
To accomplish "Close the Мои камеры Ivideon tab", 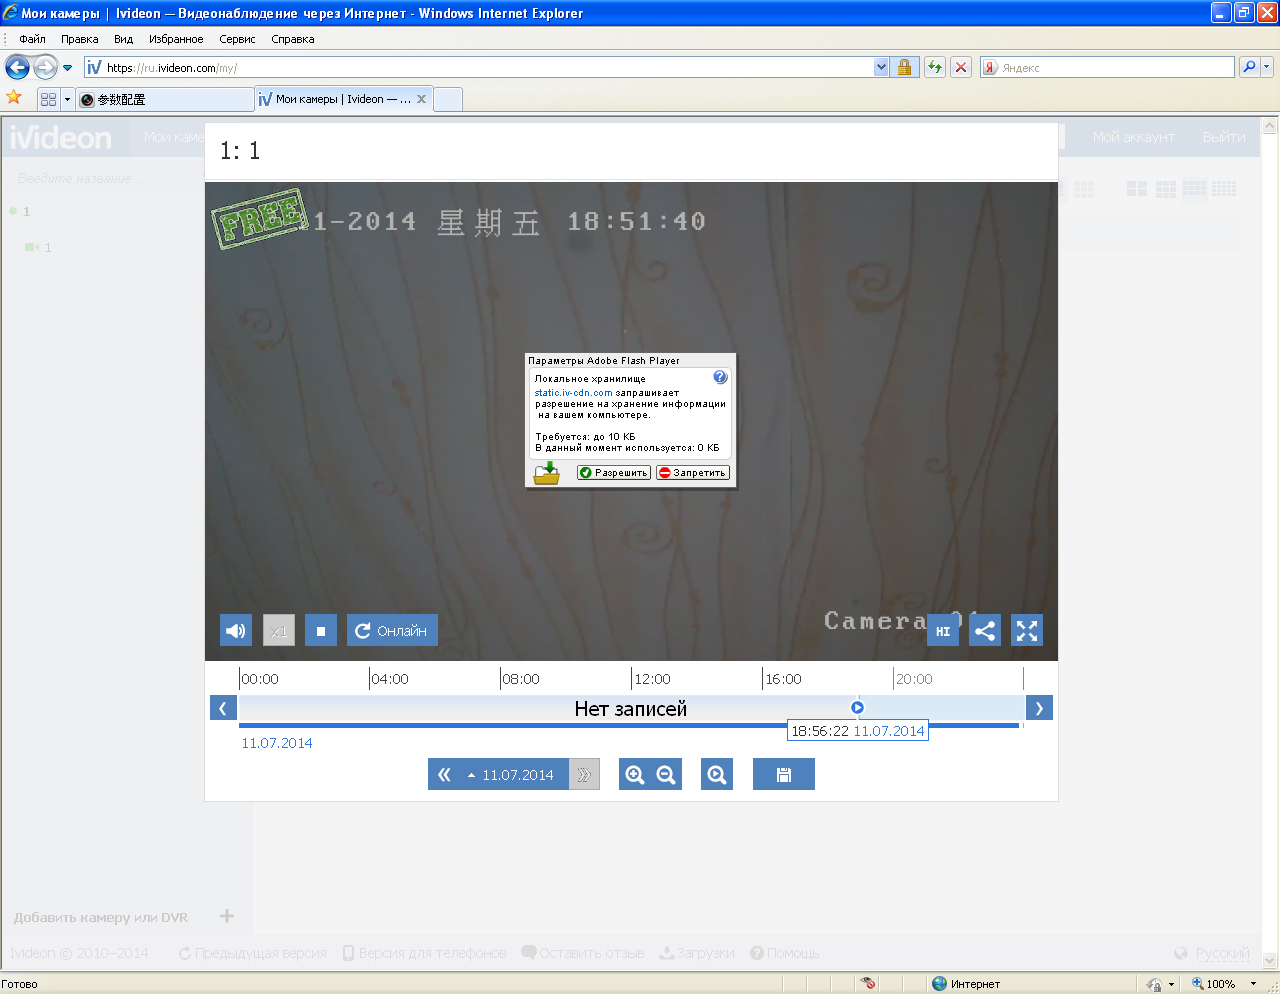I will pyautogui.click(x=421, y=99).
